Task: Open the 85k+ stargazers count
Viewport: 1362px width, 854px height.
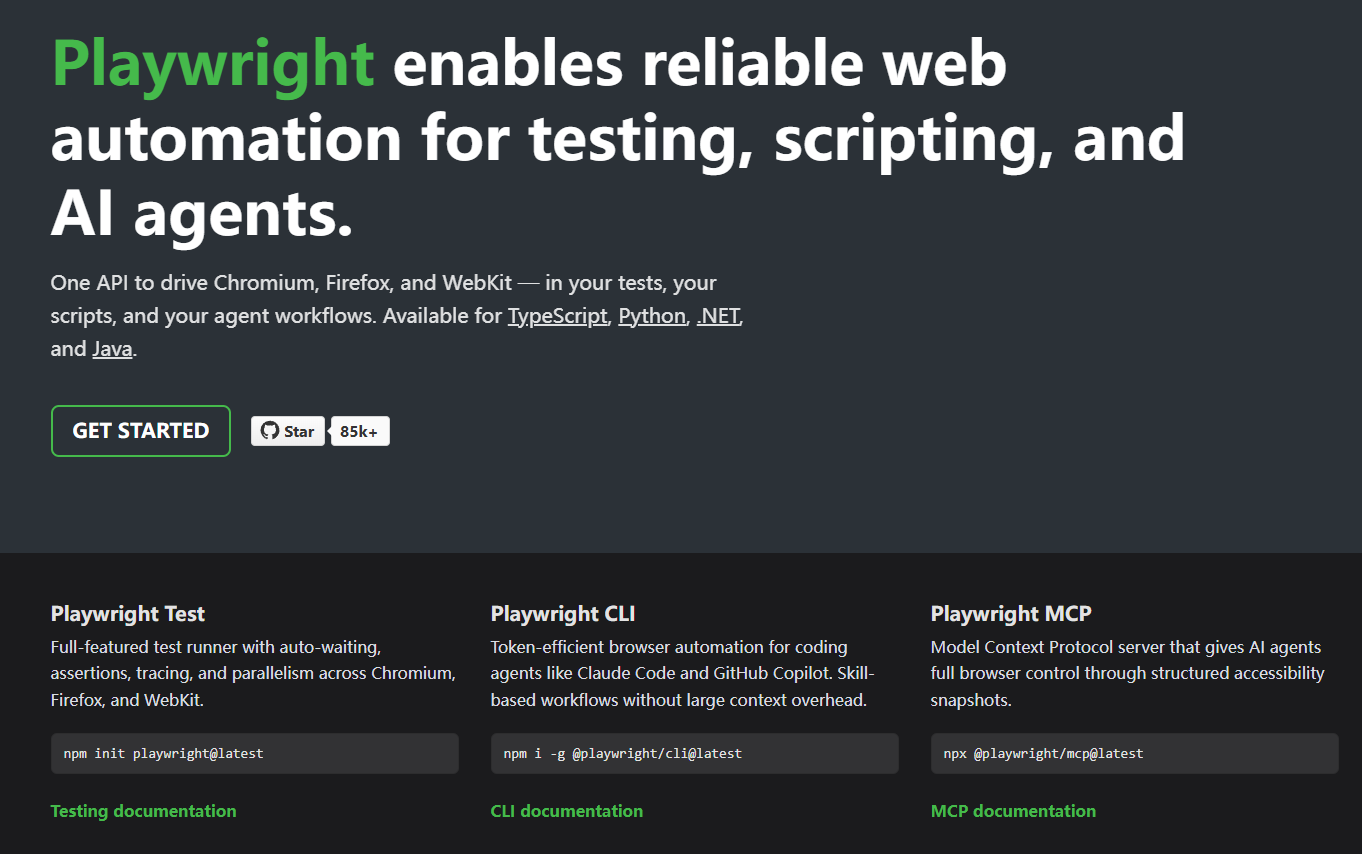Action: tap(360, 431)
